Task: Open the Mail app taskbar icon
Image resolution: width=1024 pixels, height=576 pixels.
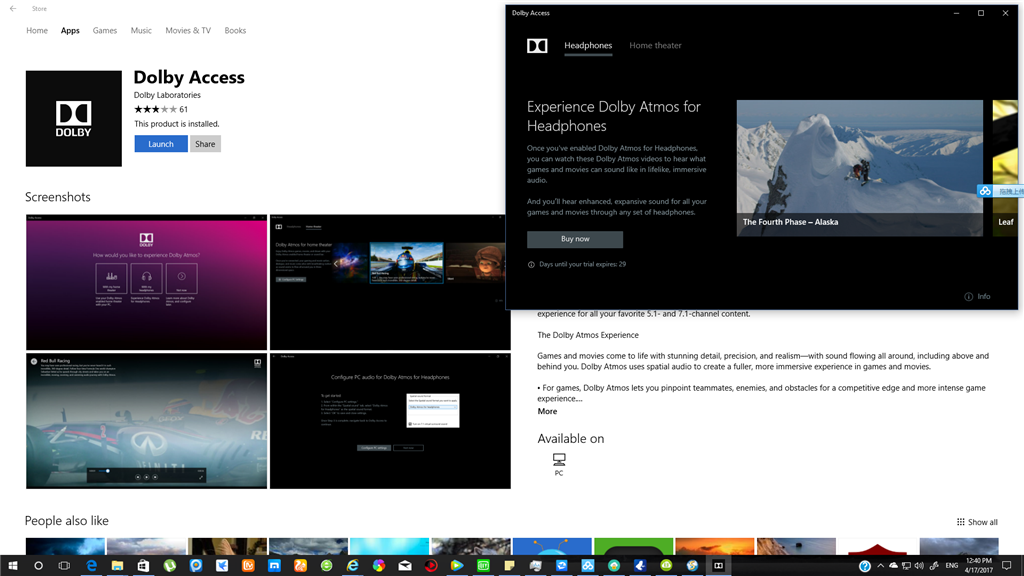Action: click(x=405, y=566)
